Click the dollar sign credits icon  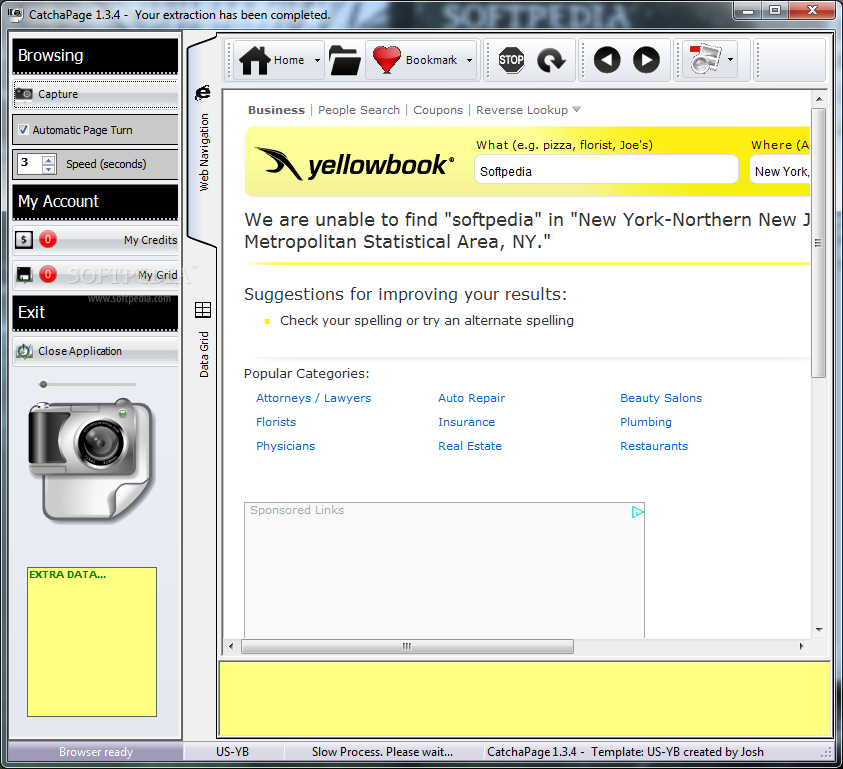pyautogui.click(x=24, y=239)
